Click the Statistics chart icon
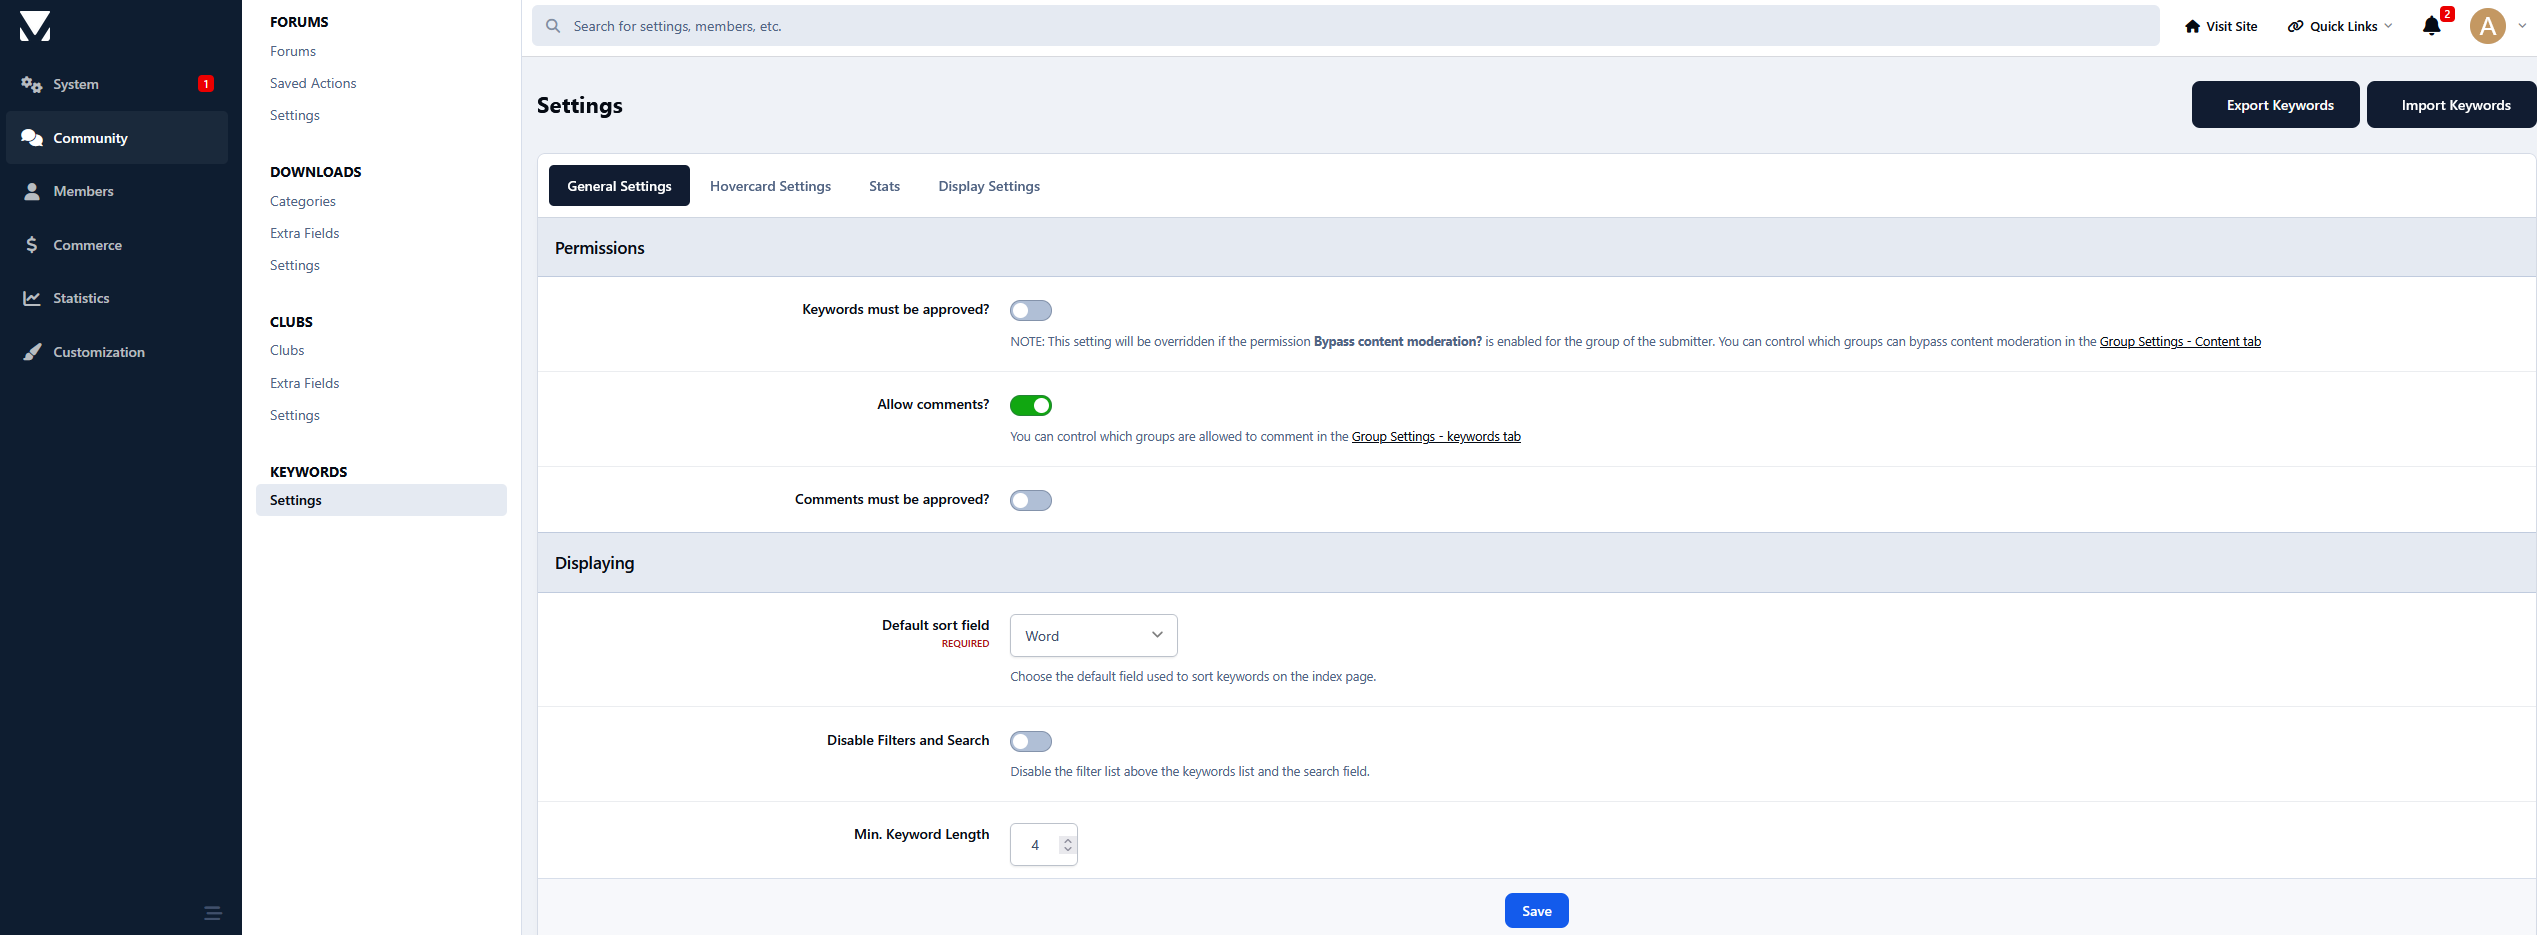Viewport: 2537px width, 935px height. point(32,298)
